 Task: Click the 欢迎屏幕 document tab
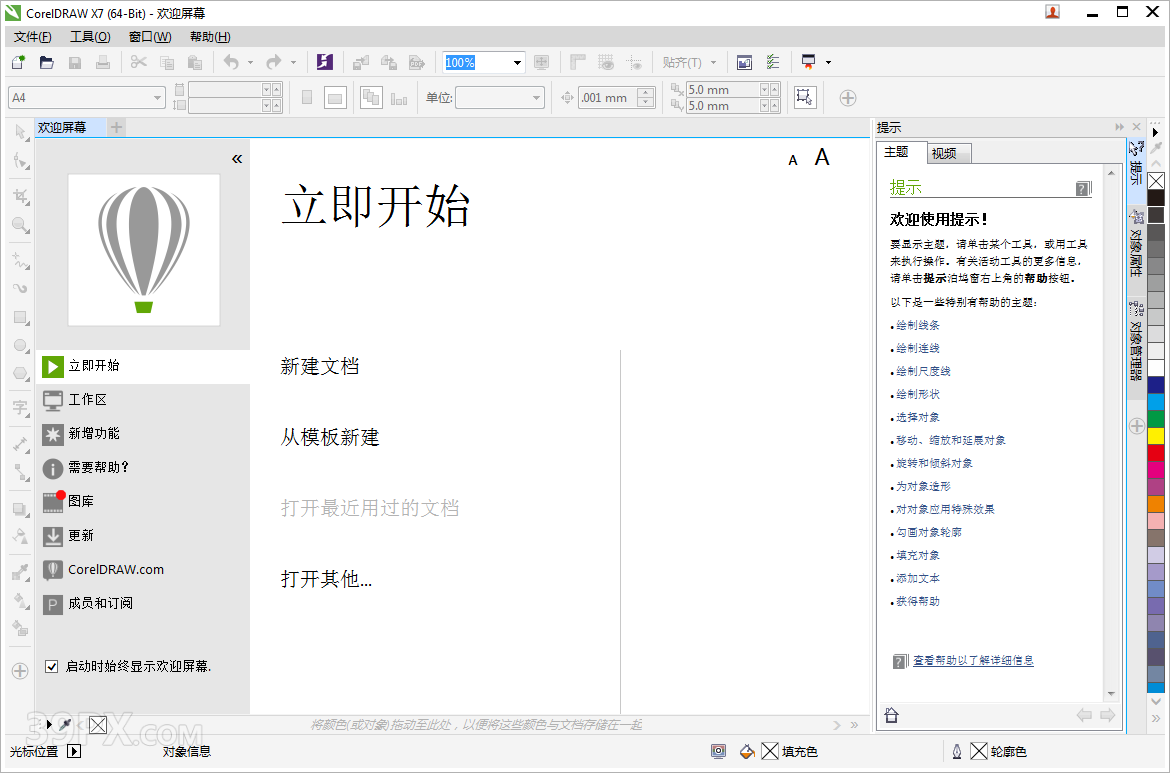[70, 128]
